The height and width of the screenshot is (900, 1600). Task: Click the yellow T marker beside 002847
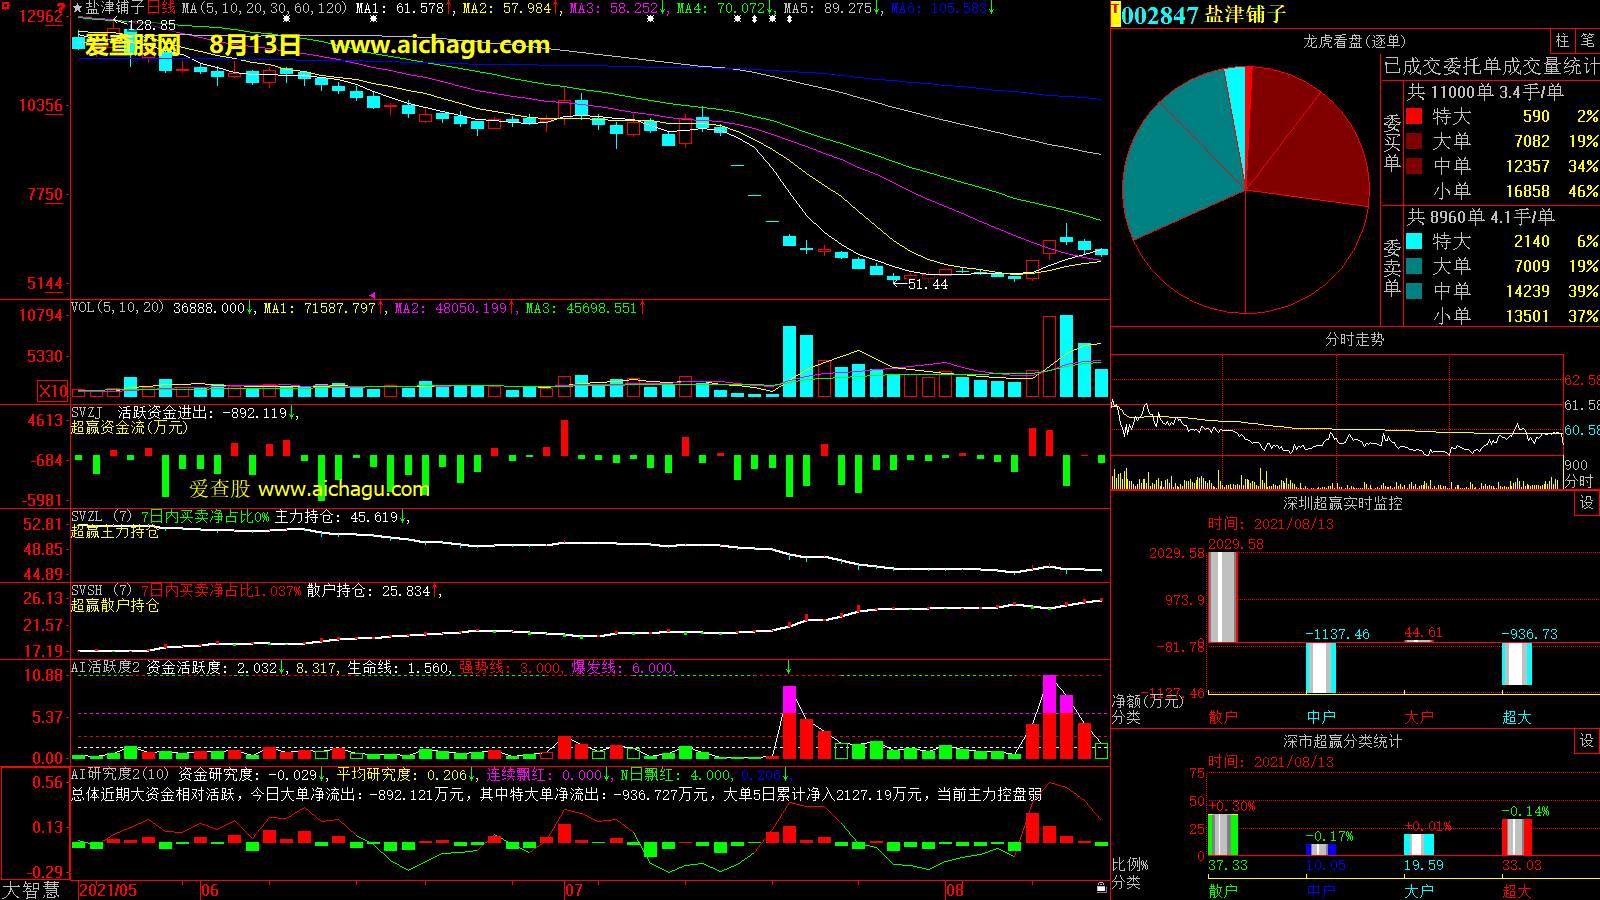1116,15
